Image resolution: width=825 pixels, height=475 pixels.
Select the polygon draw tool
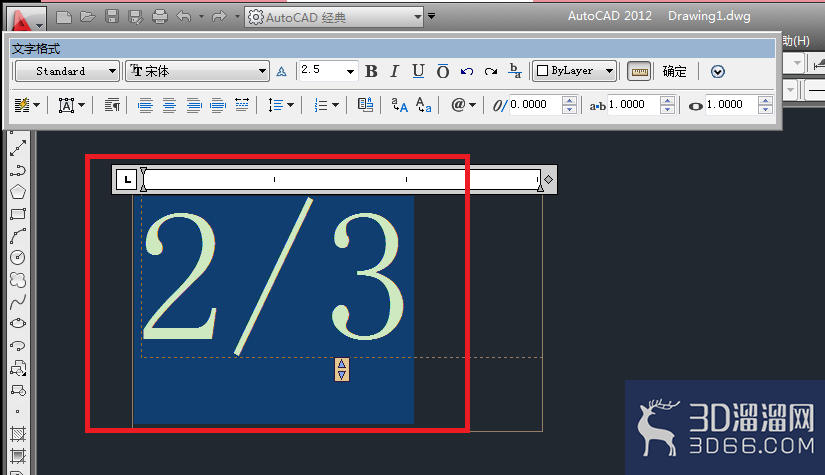point(18,191)
